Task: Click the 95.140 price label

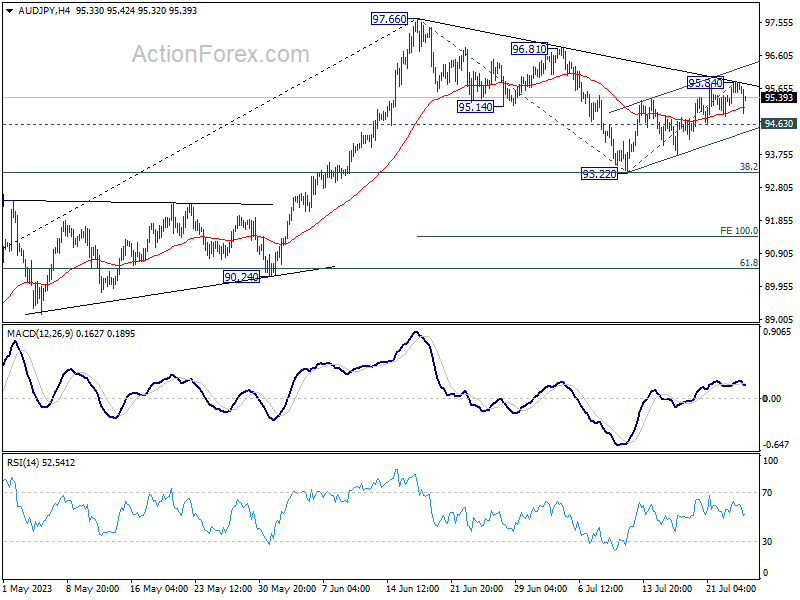Action: tap(476, 107)
